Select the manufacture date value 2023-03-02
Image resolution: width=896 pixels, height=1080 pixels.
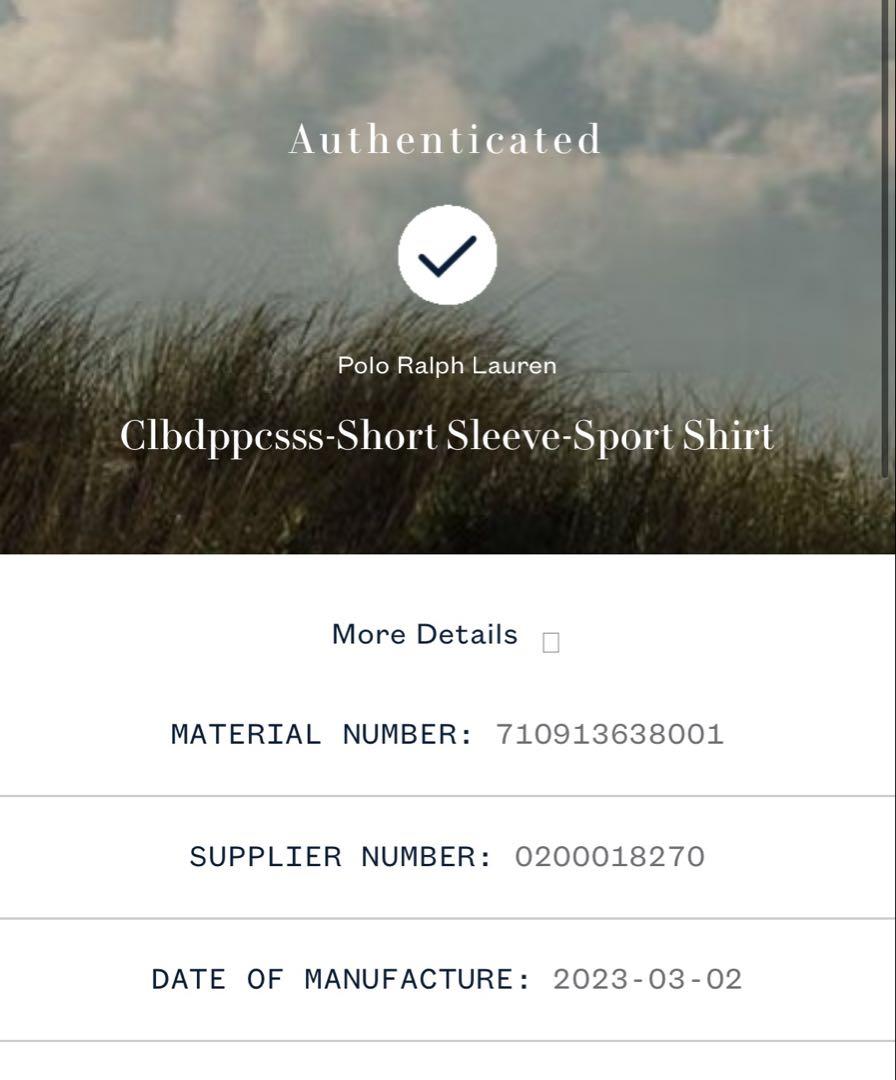(647, 979)
